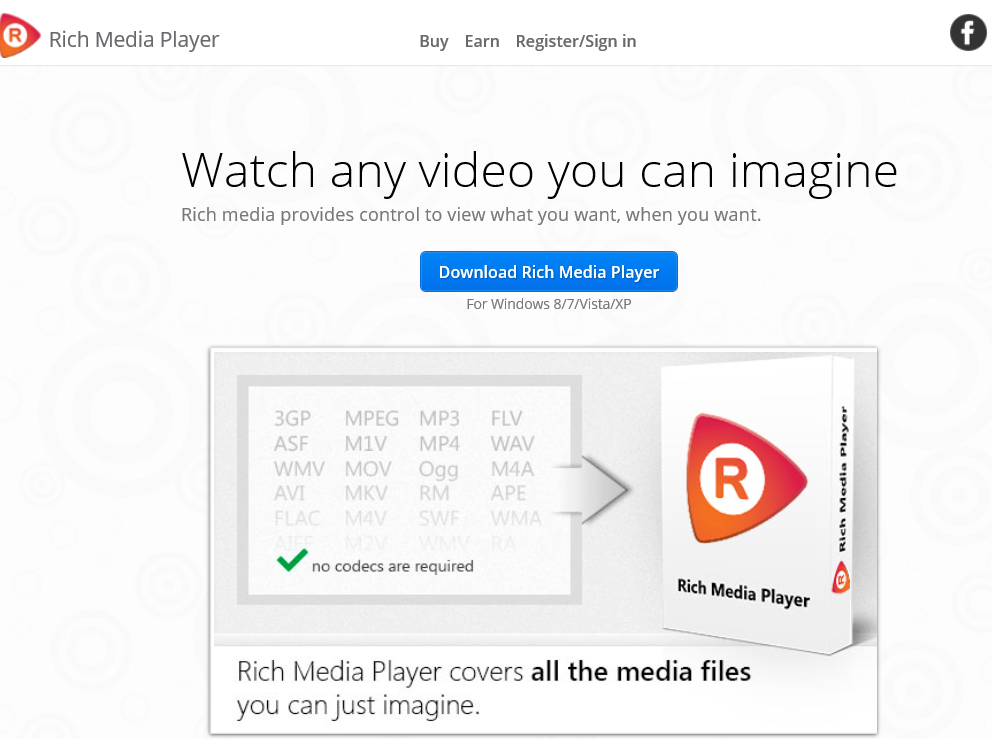Click the Ogg format label
This screenshot has width=992, height=740.
[x=438, y=470]
